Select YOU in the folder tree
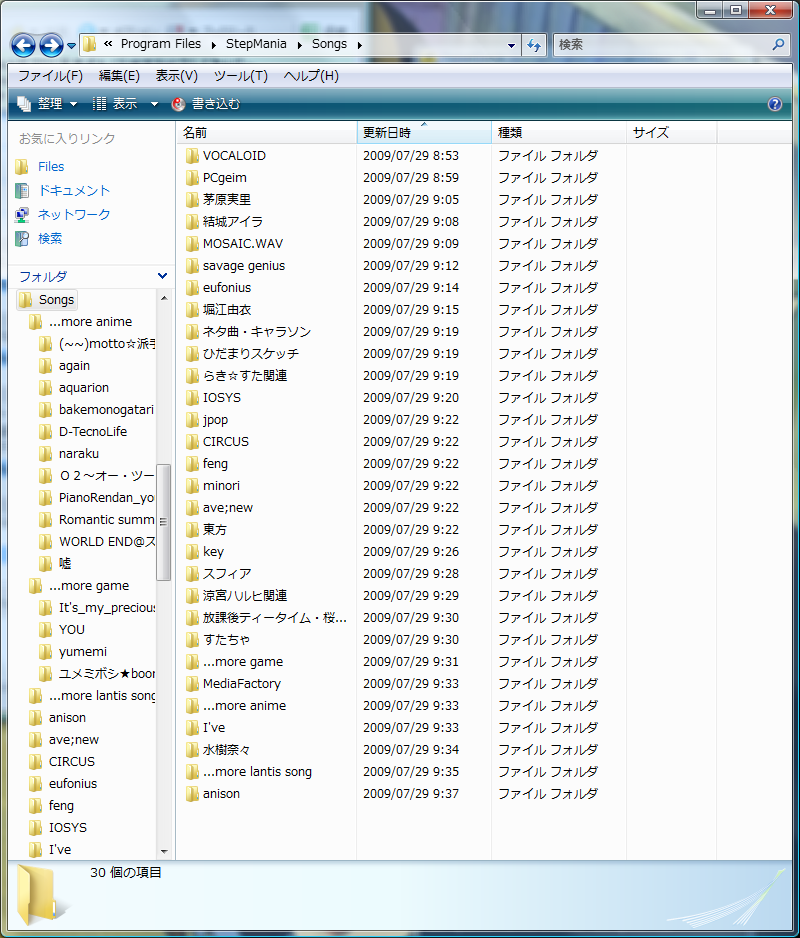 coord(71,629)
